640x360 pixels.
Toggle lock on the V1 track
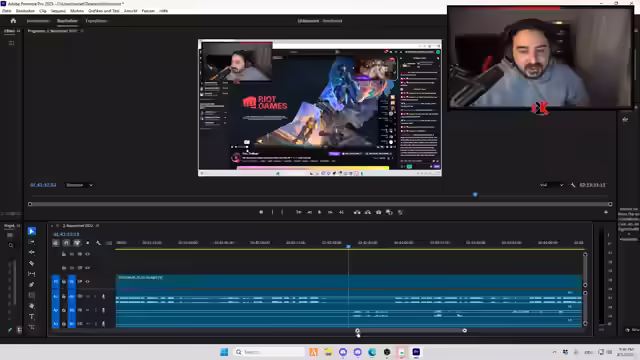point(64,281)
